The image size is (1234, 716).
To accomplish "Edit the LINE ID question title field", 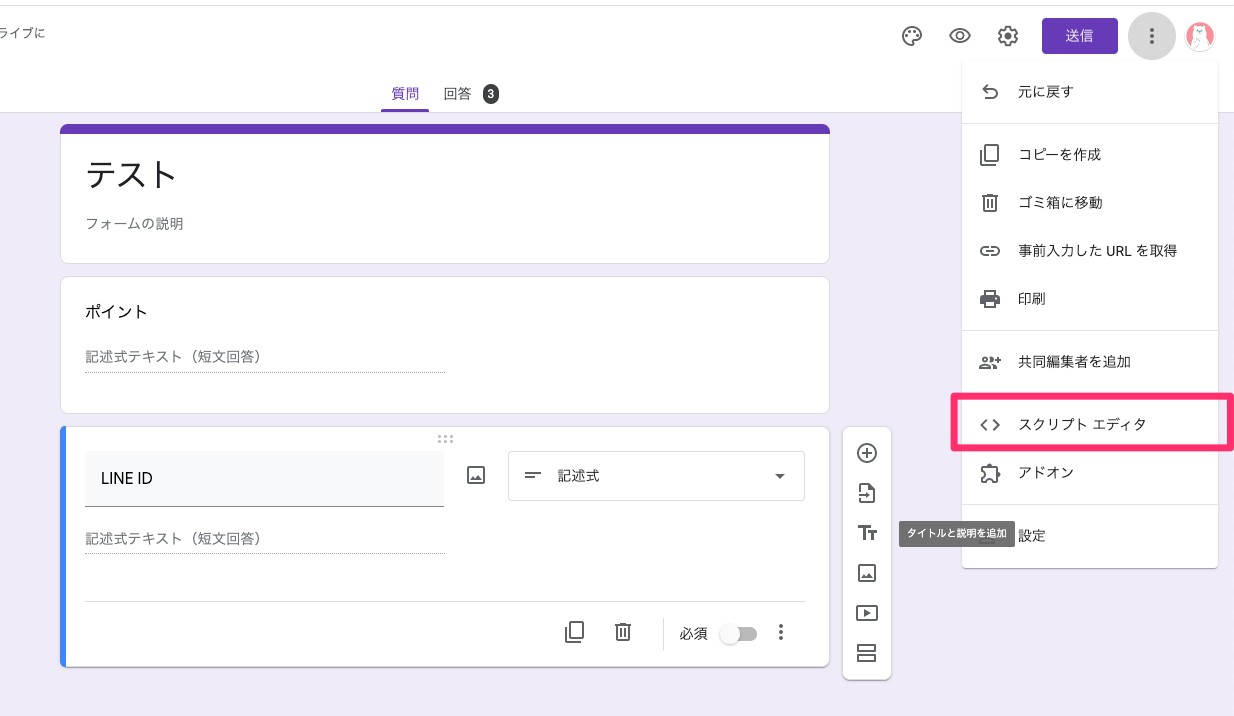I will [265, 479].
